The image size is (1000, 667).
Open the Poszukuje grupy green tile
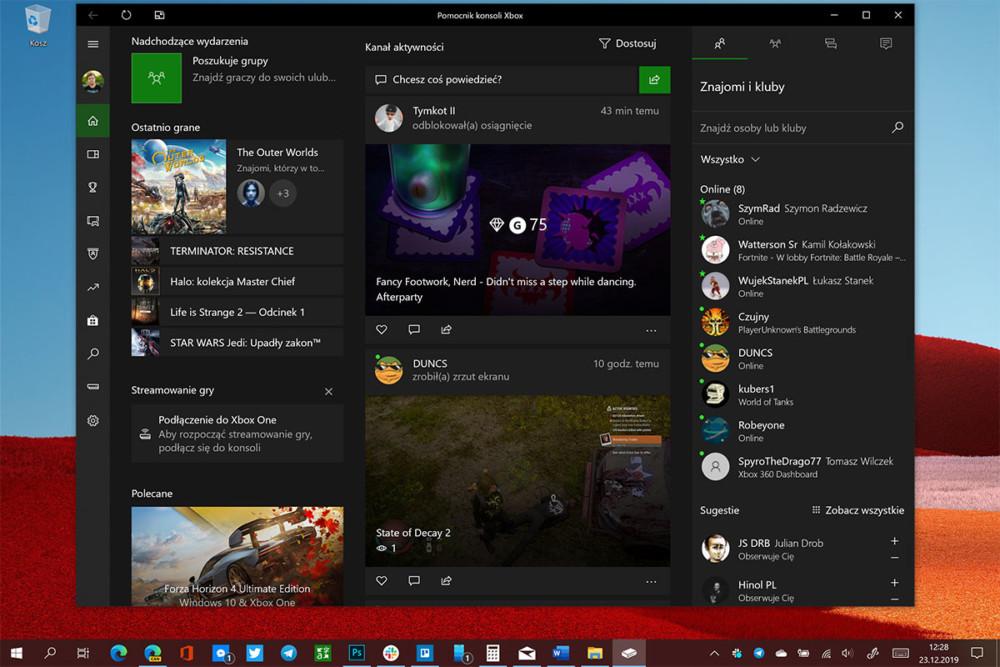[x=156, y=78]
